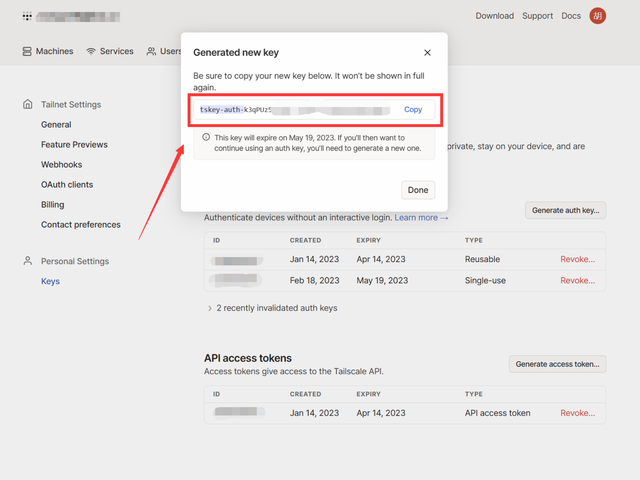The height and width of the screenshot is (480, 640).
Task: Go to General settings
Action: [x=56, y=125]
